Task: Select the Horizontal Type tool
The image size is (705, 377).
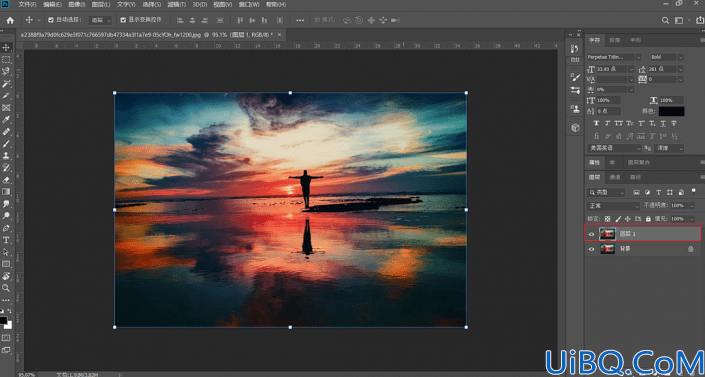Action: (x=6, y=240)
